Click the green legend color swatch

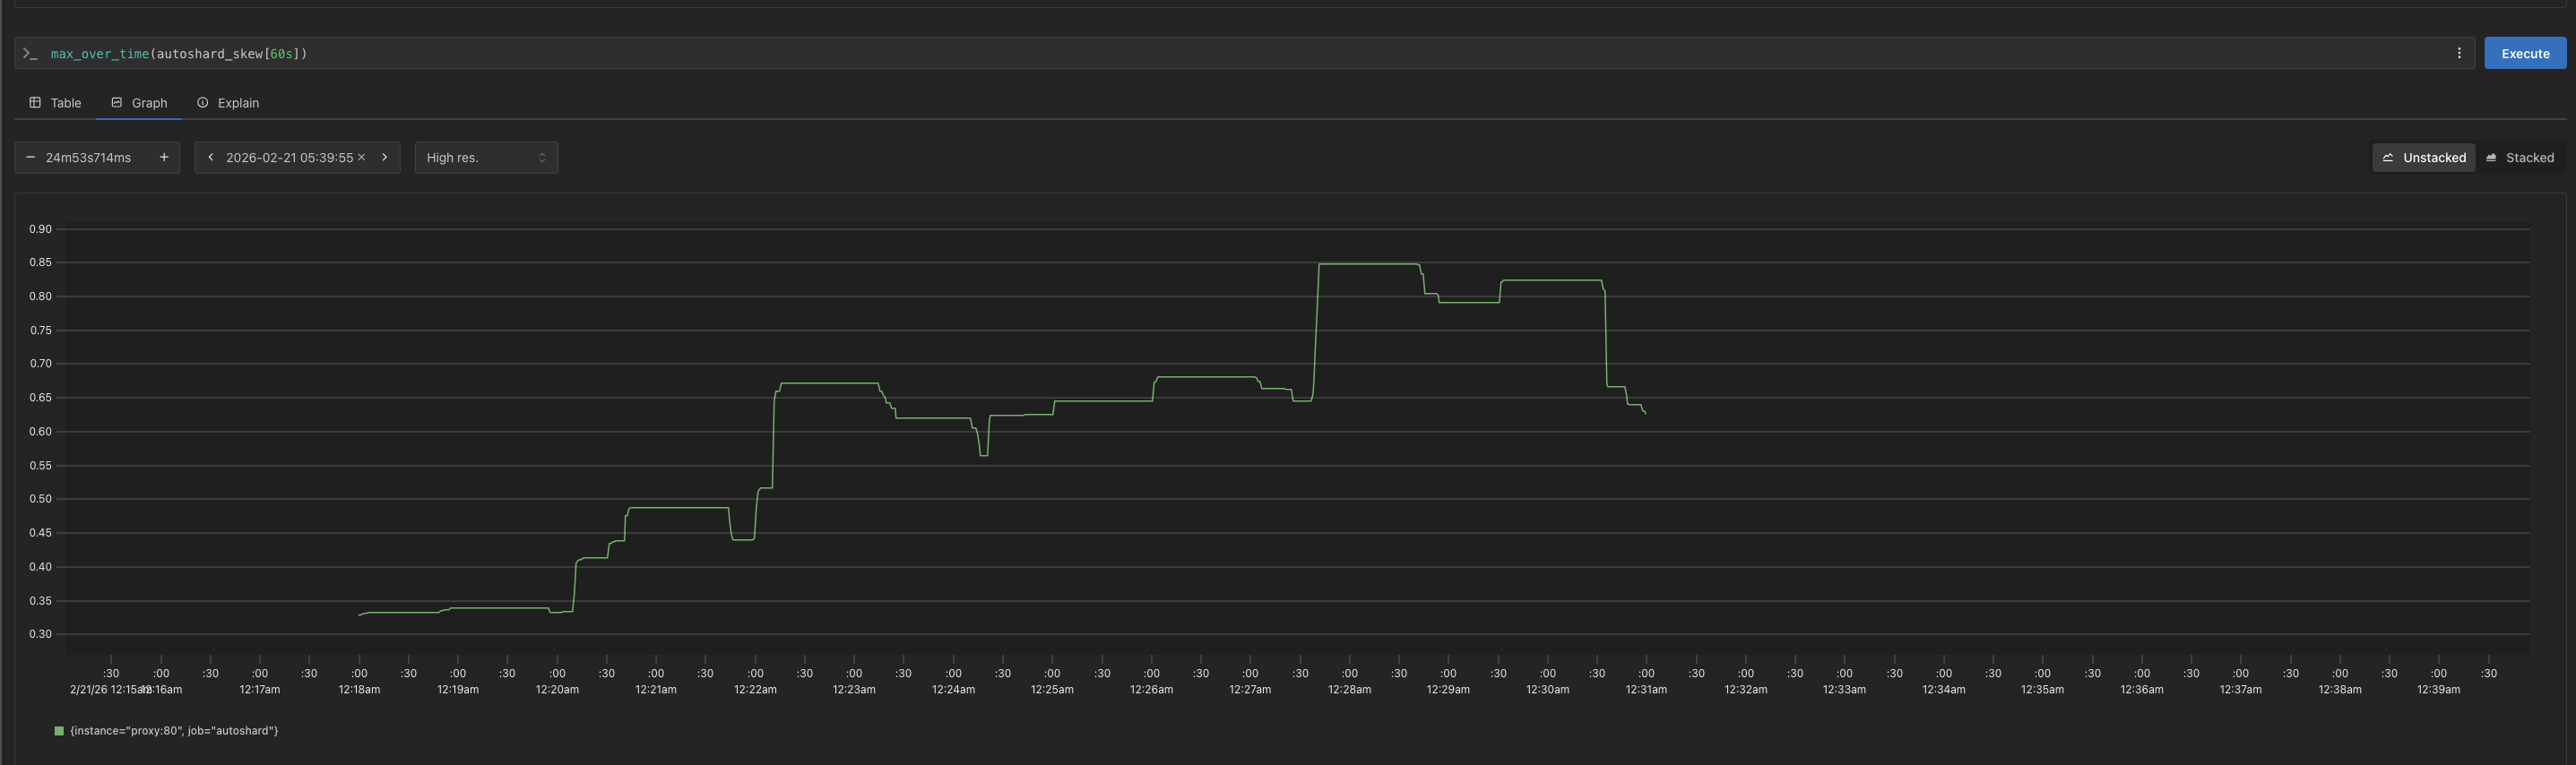click(x=59, y=731)
